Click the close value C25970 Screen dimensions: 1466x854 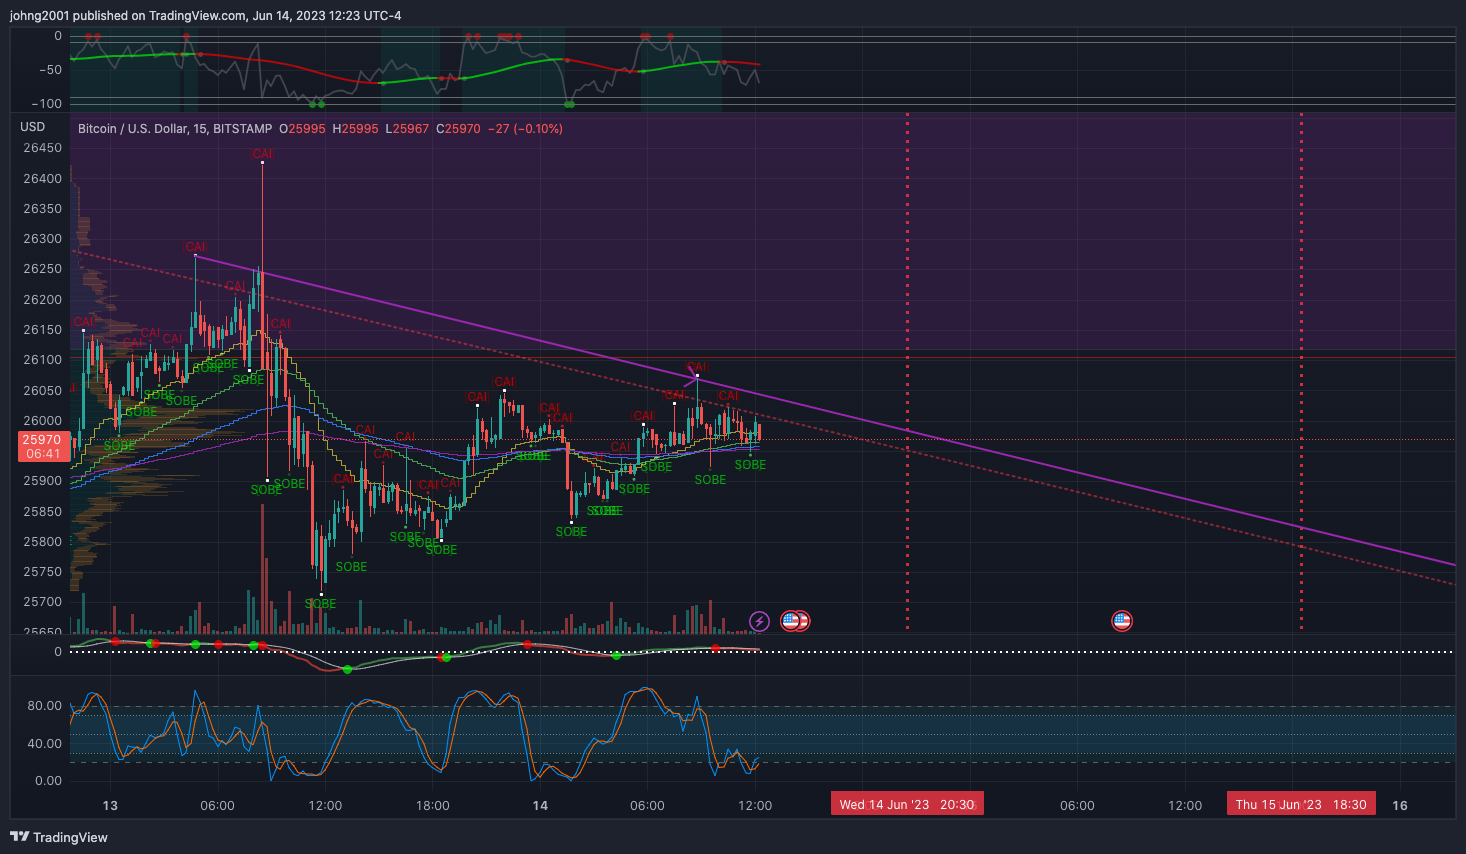458,129
